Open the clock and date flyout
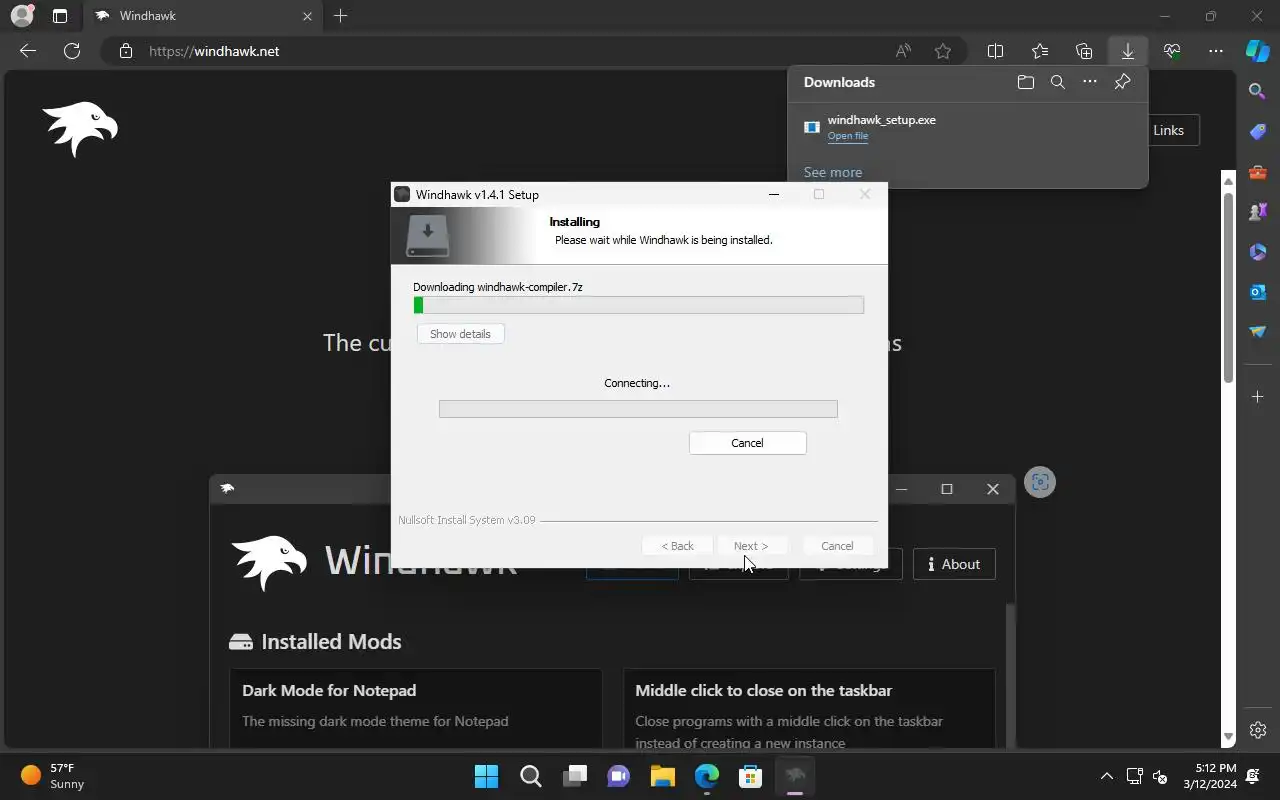The image size is (1280, 800). [1210, 776]
